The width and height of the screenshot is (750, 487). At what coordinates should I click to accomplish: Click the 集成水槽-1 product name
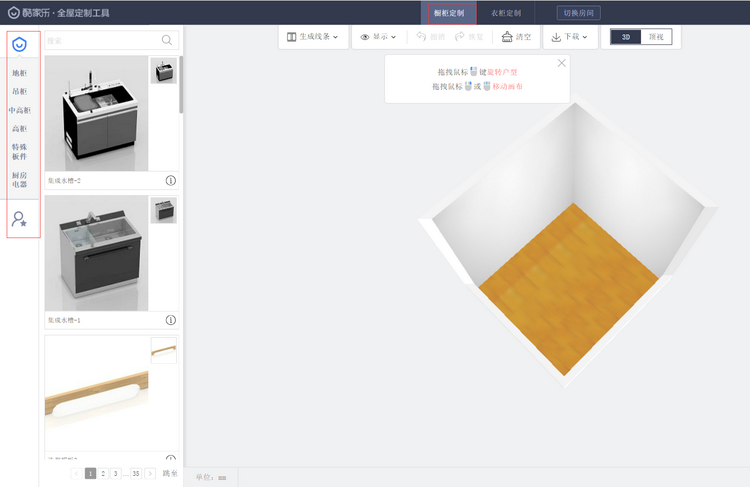tap(64, 321)
